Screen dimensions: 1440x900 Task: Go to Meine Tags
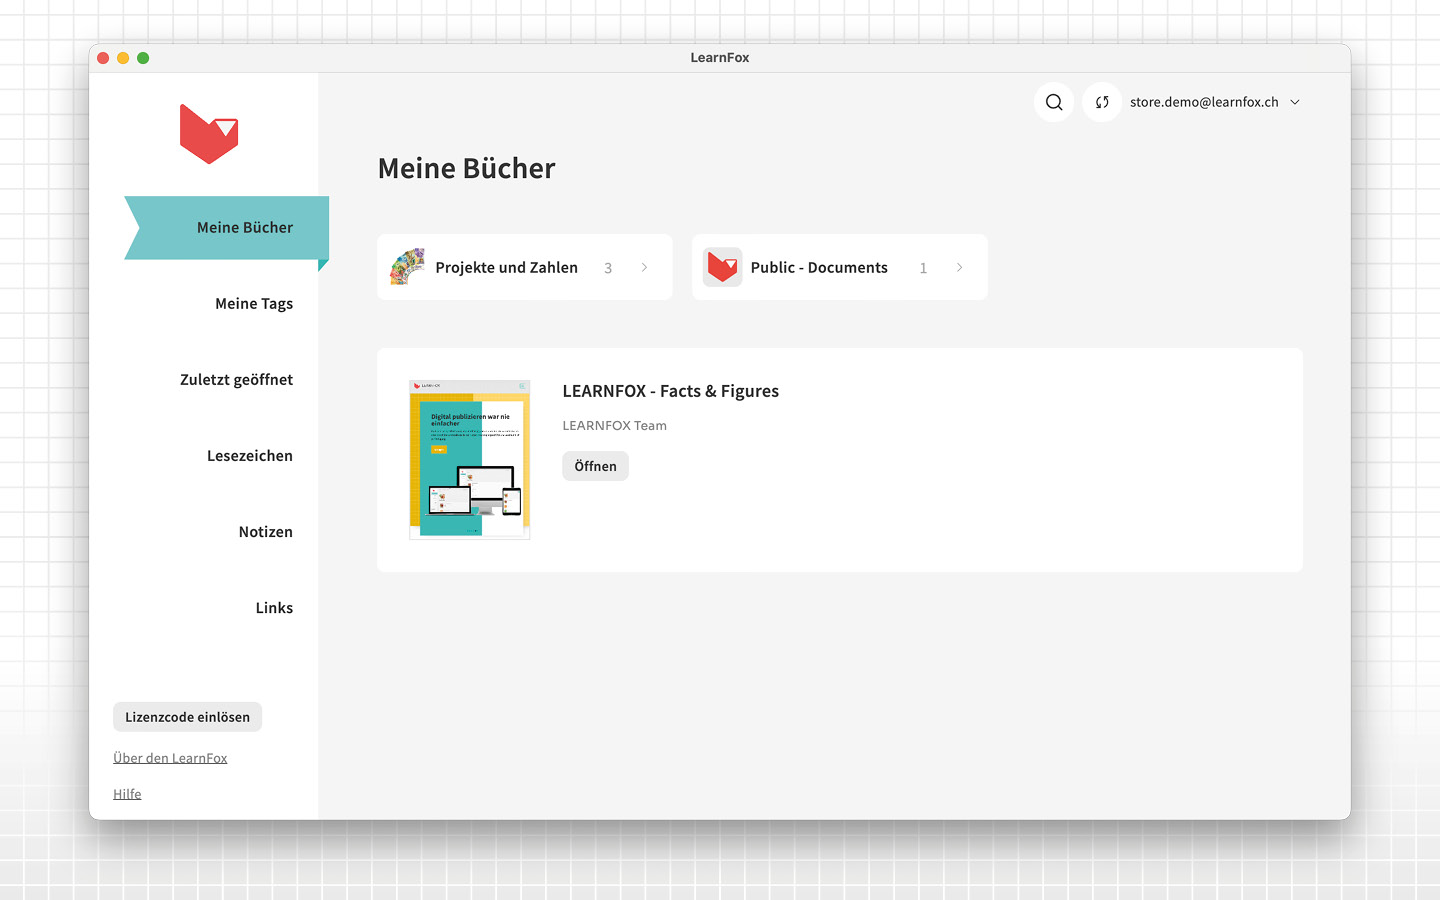(x=254, y=304)
